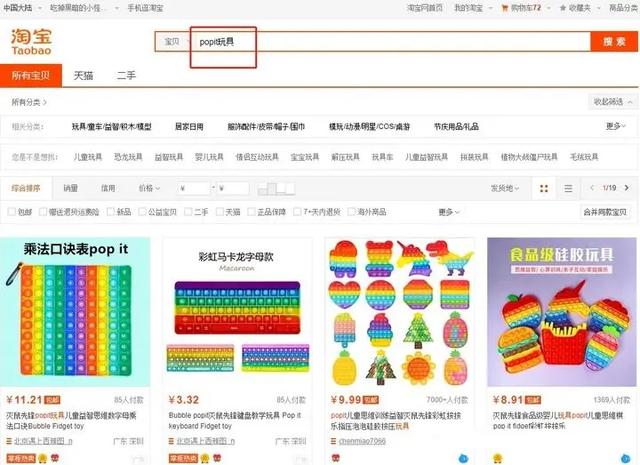
Task: Expand the 发货地 location dropdown
Action: 505,188
